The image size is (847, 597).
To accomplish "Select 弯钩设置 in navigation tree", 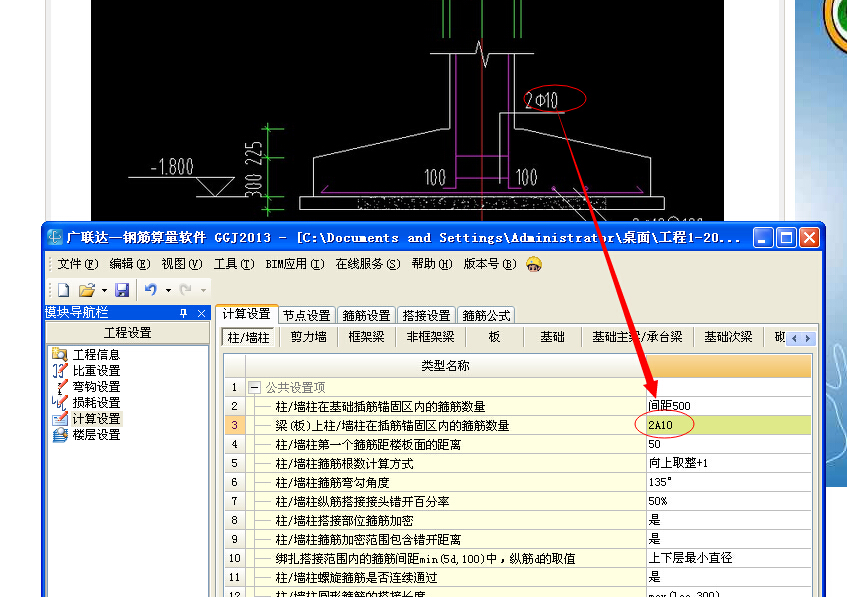I will click(x=96, y=387).
